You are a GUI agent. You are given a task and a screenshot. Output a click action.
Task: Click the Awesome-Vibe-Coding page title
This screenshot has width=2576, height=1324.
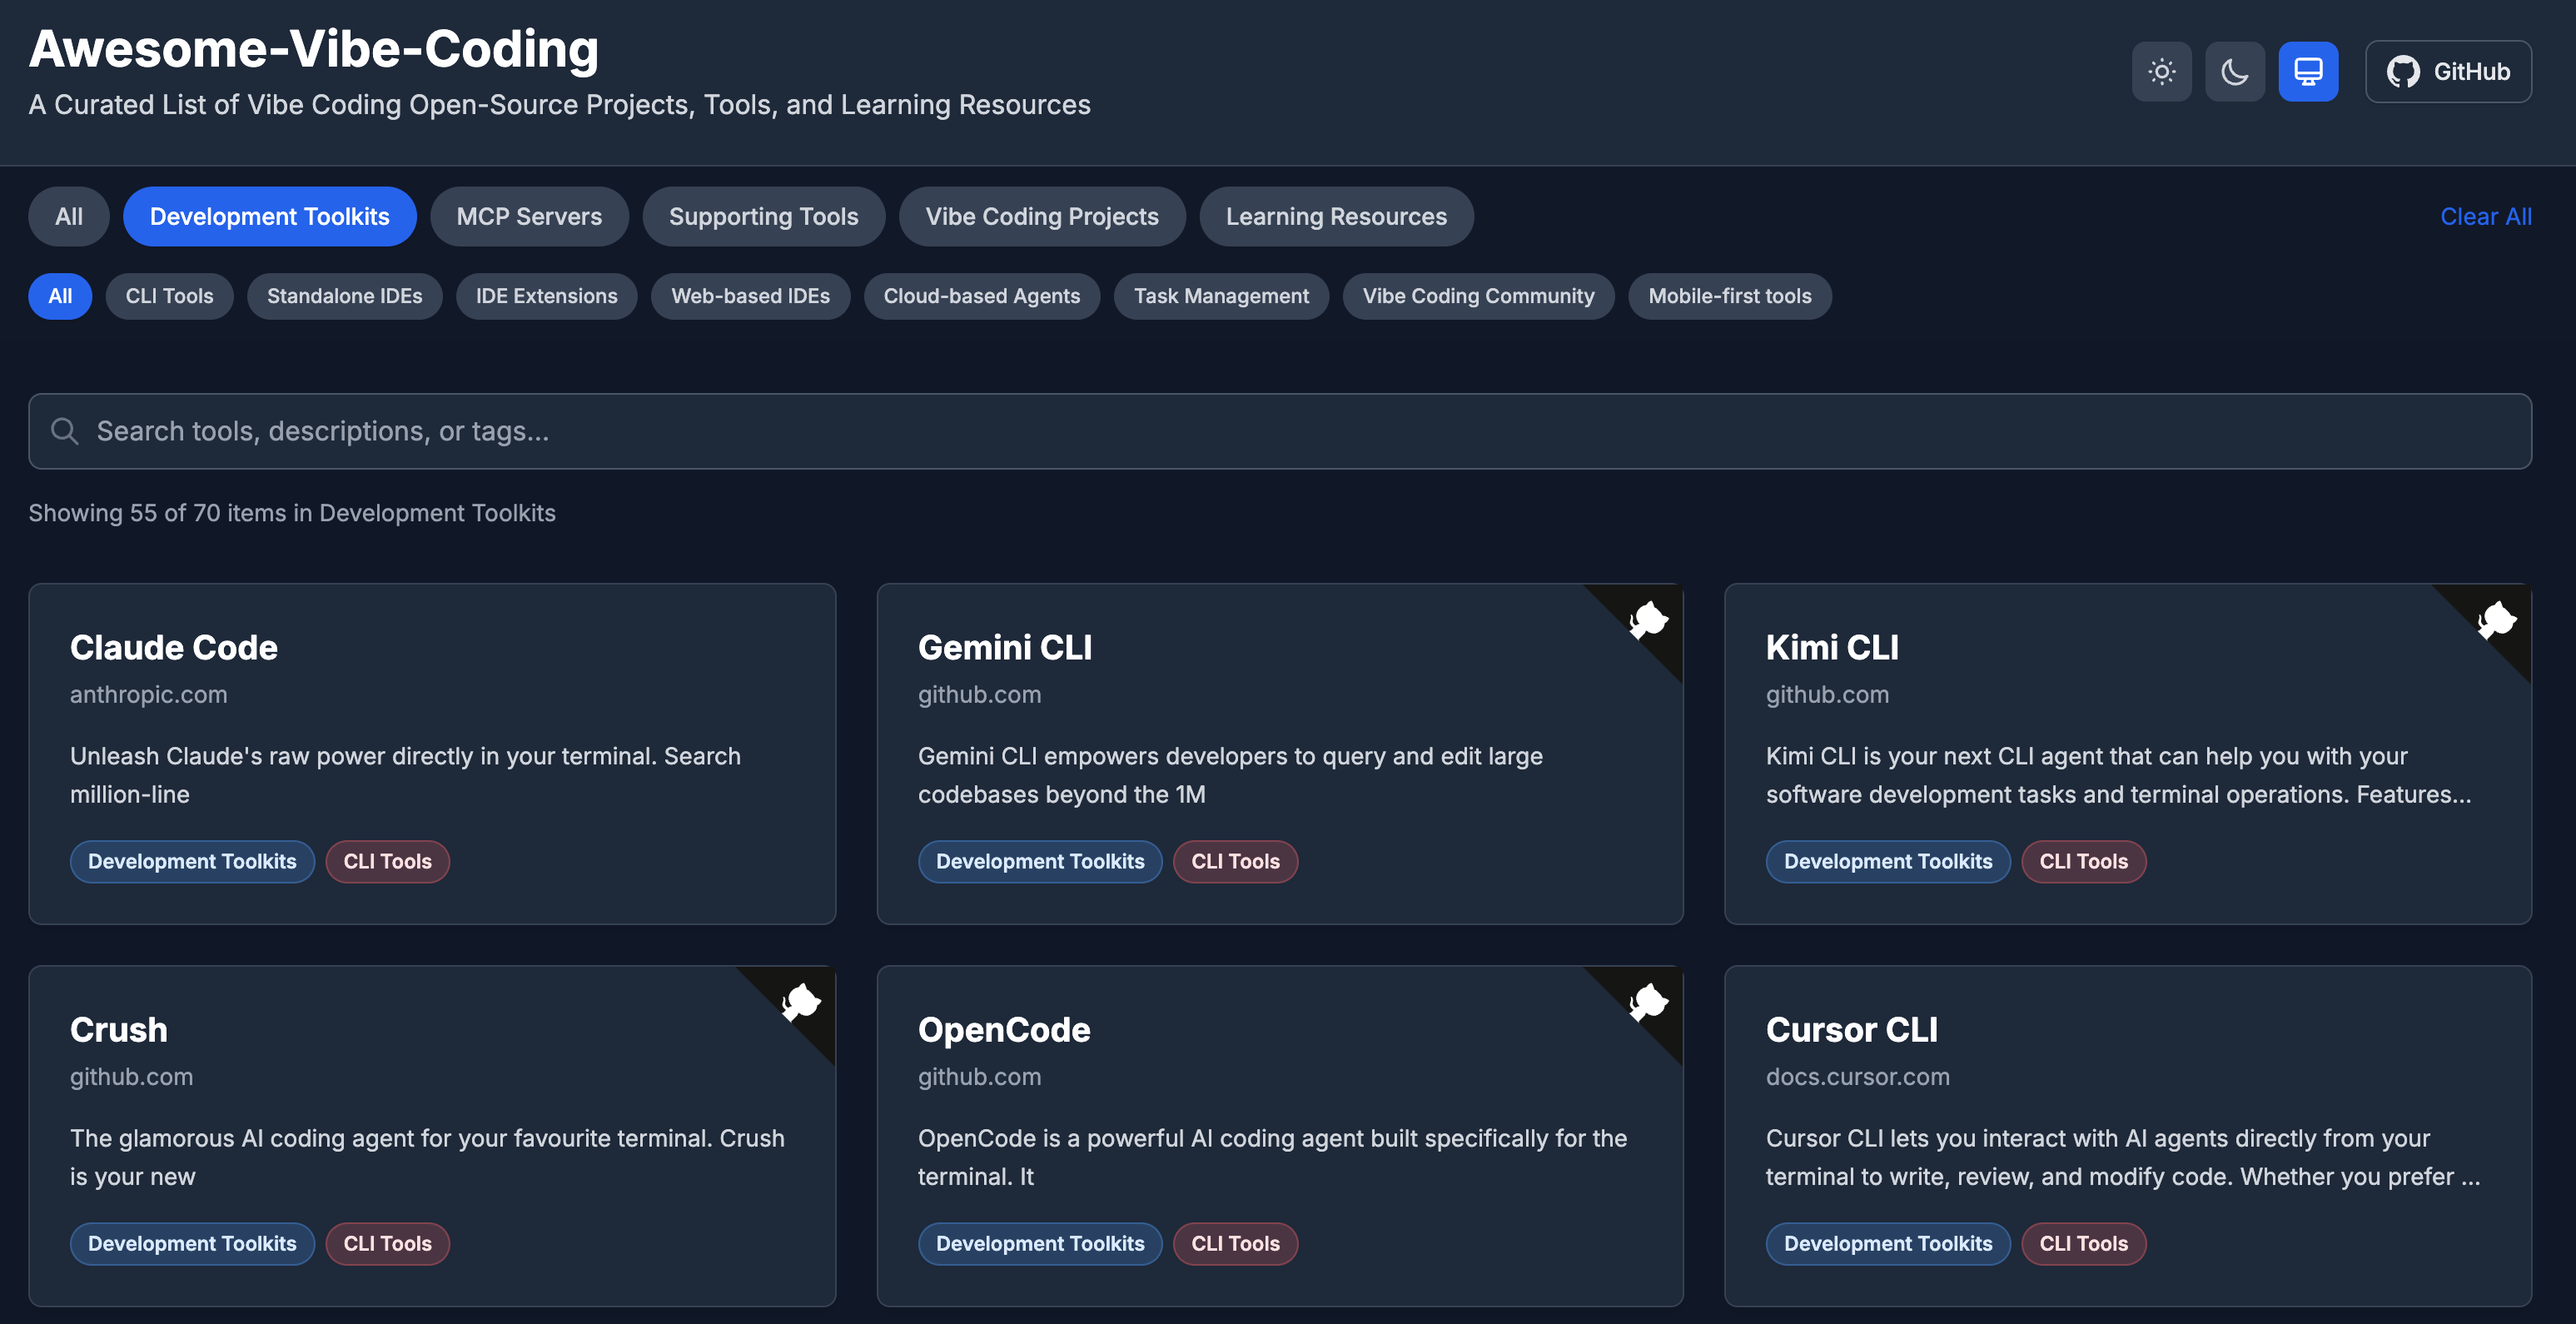(314, 48)
